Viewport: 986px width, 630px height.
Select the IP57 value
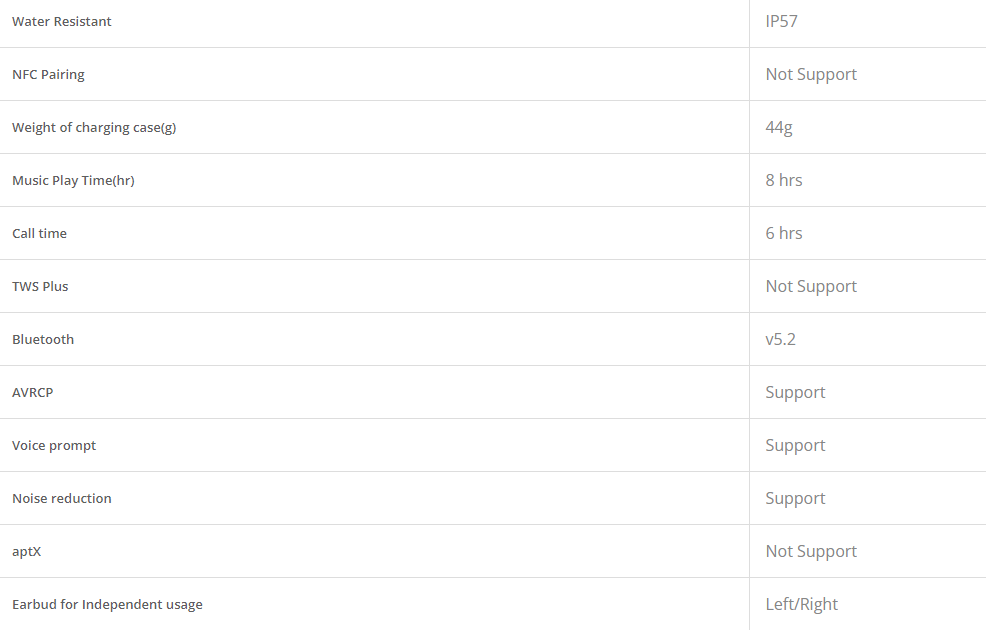coord(781,21)
